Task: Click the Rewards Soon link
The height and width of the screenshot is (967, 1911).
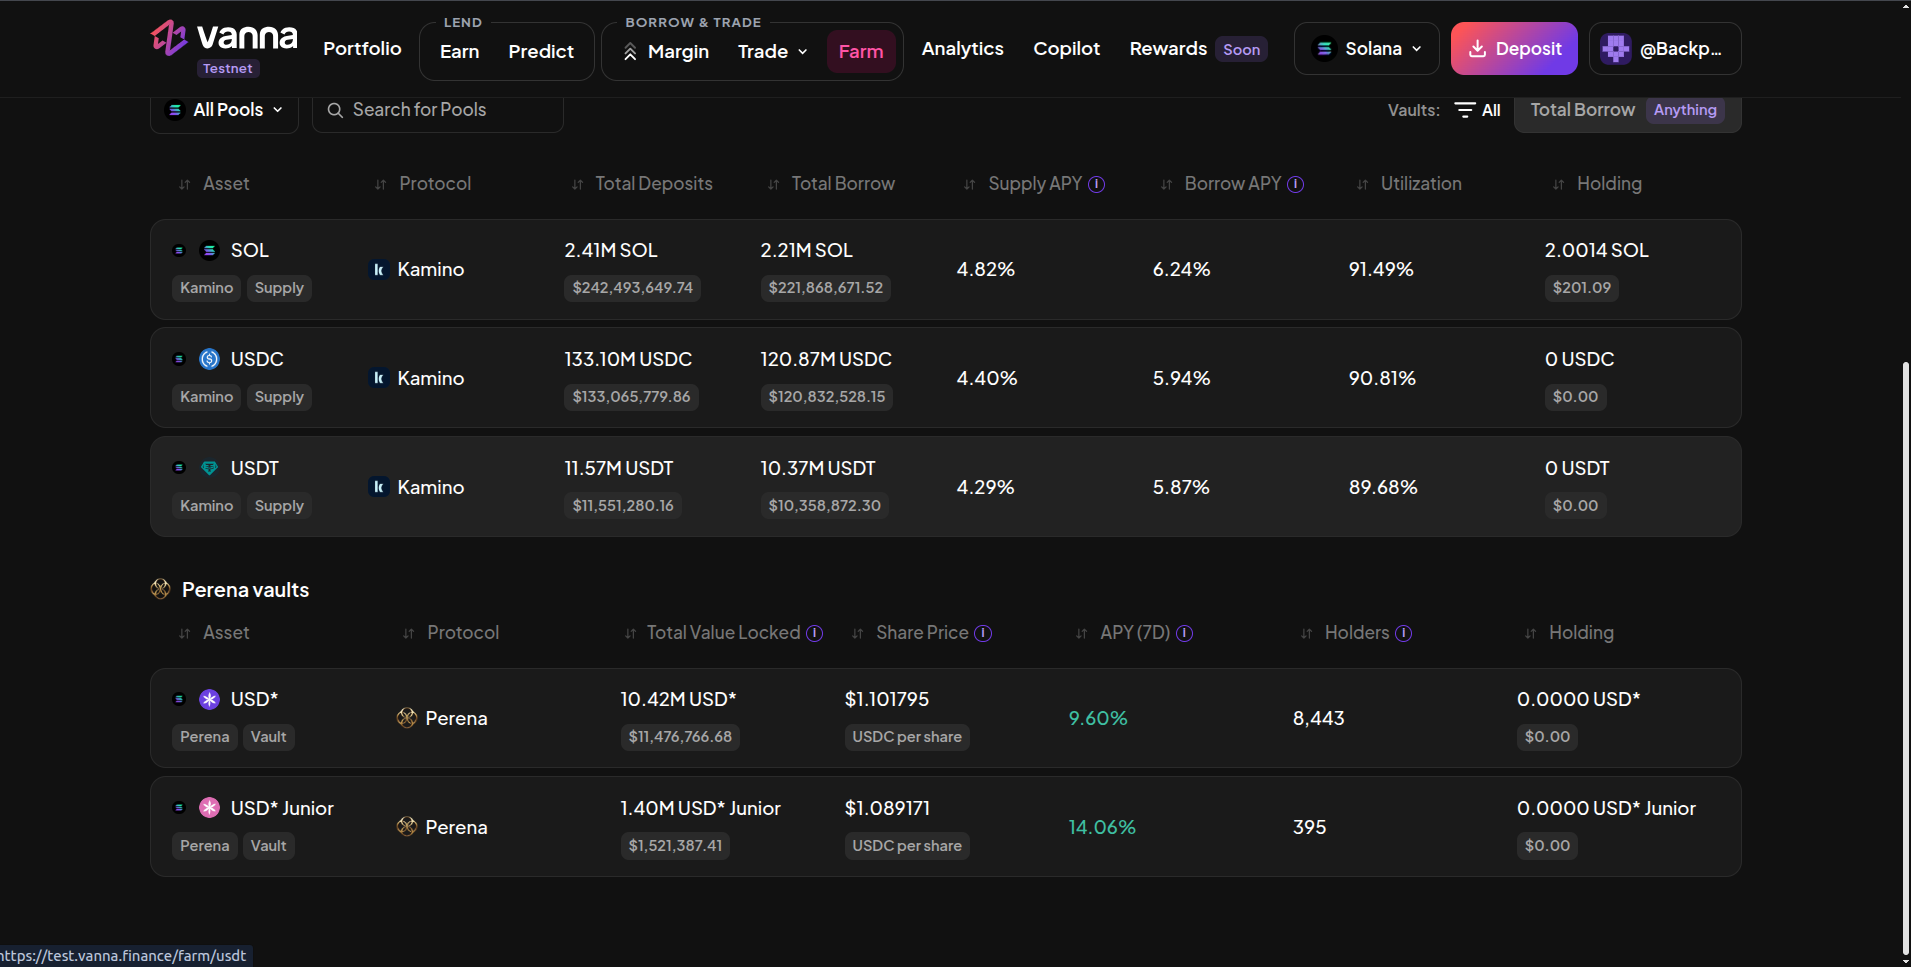Action: click(1198, 49)
